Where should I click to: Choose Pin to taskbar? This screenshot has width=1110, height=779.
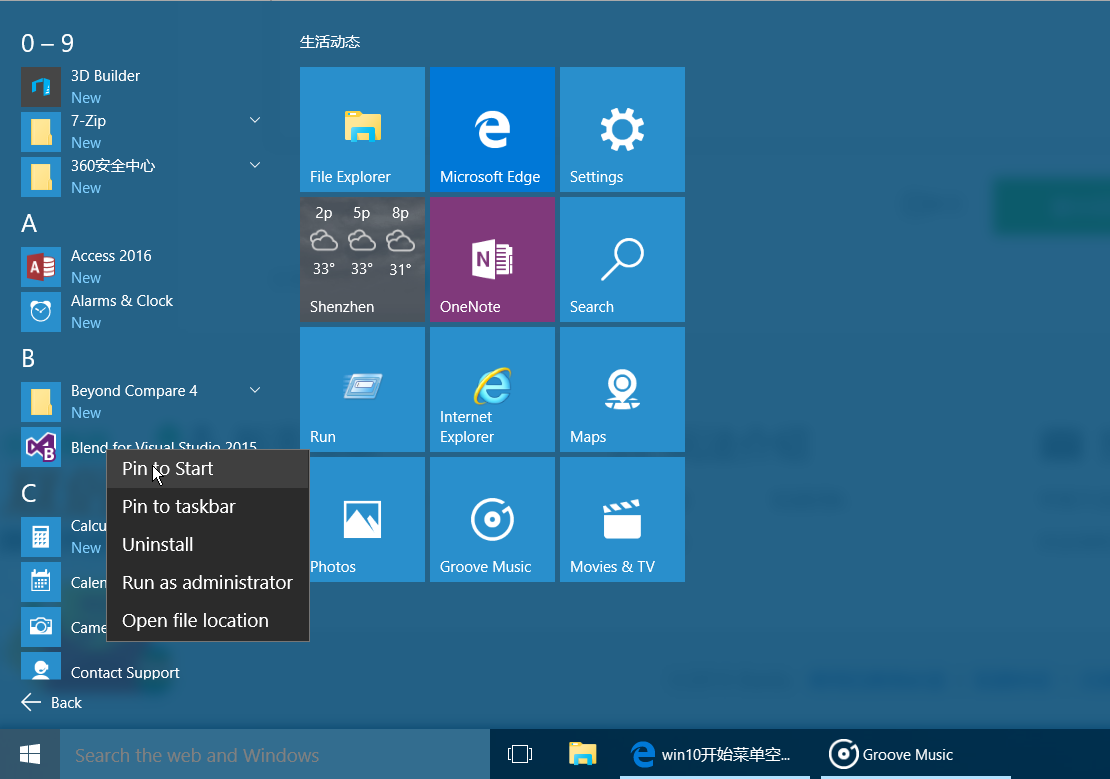[207, 506]
